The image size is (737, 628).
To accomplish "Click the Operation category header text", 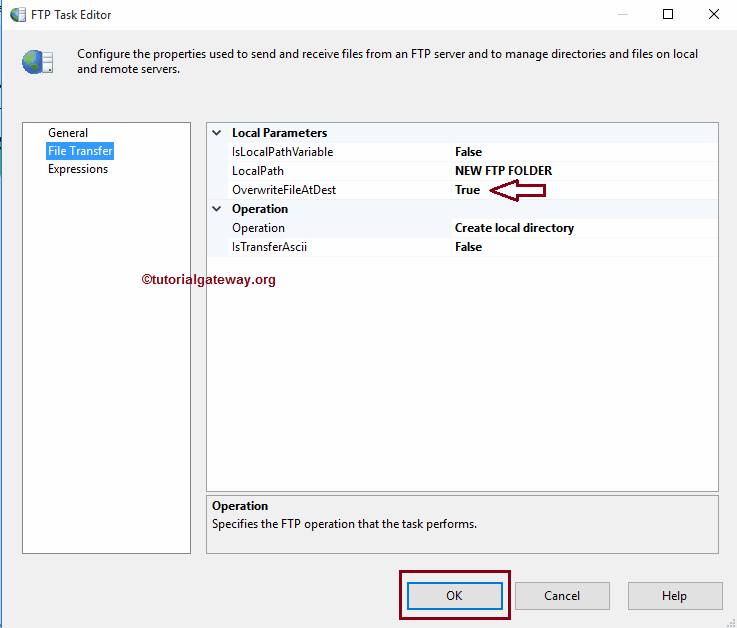I will [259, 209].
